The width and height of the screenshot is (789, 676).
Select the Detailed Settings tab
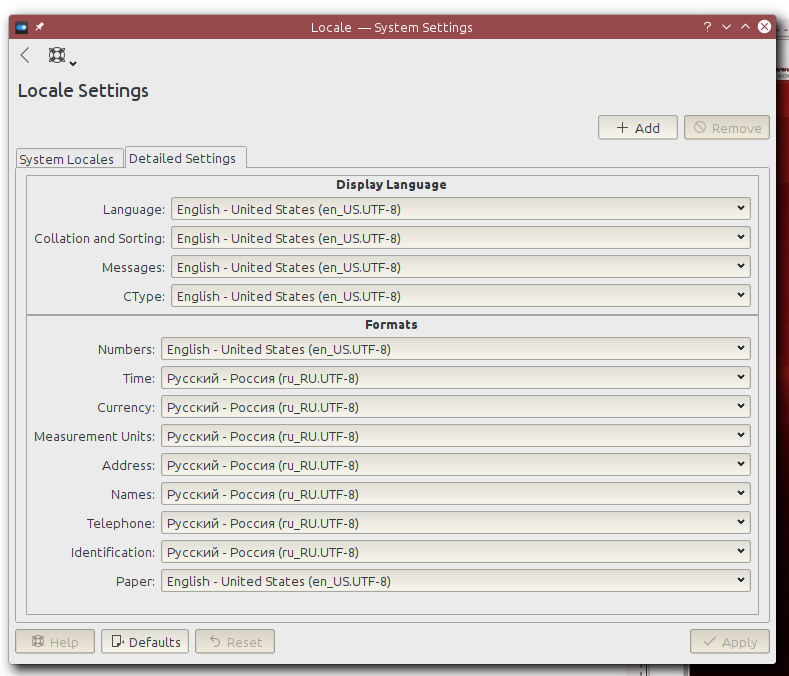pyautogui.click(x=183, y=158)
